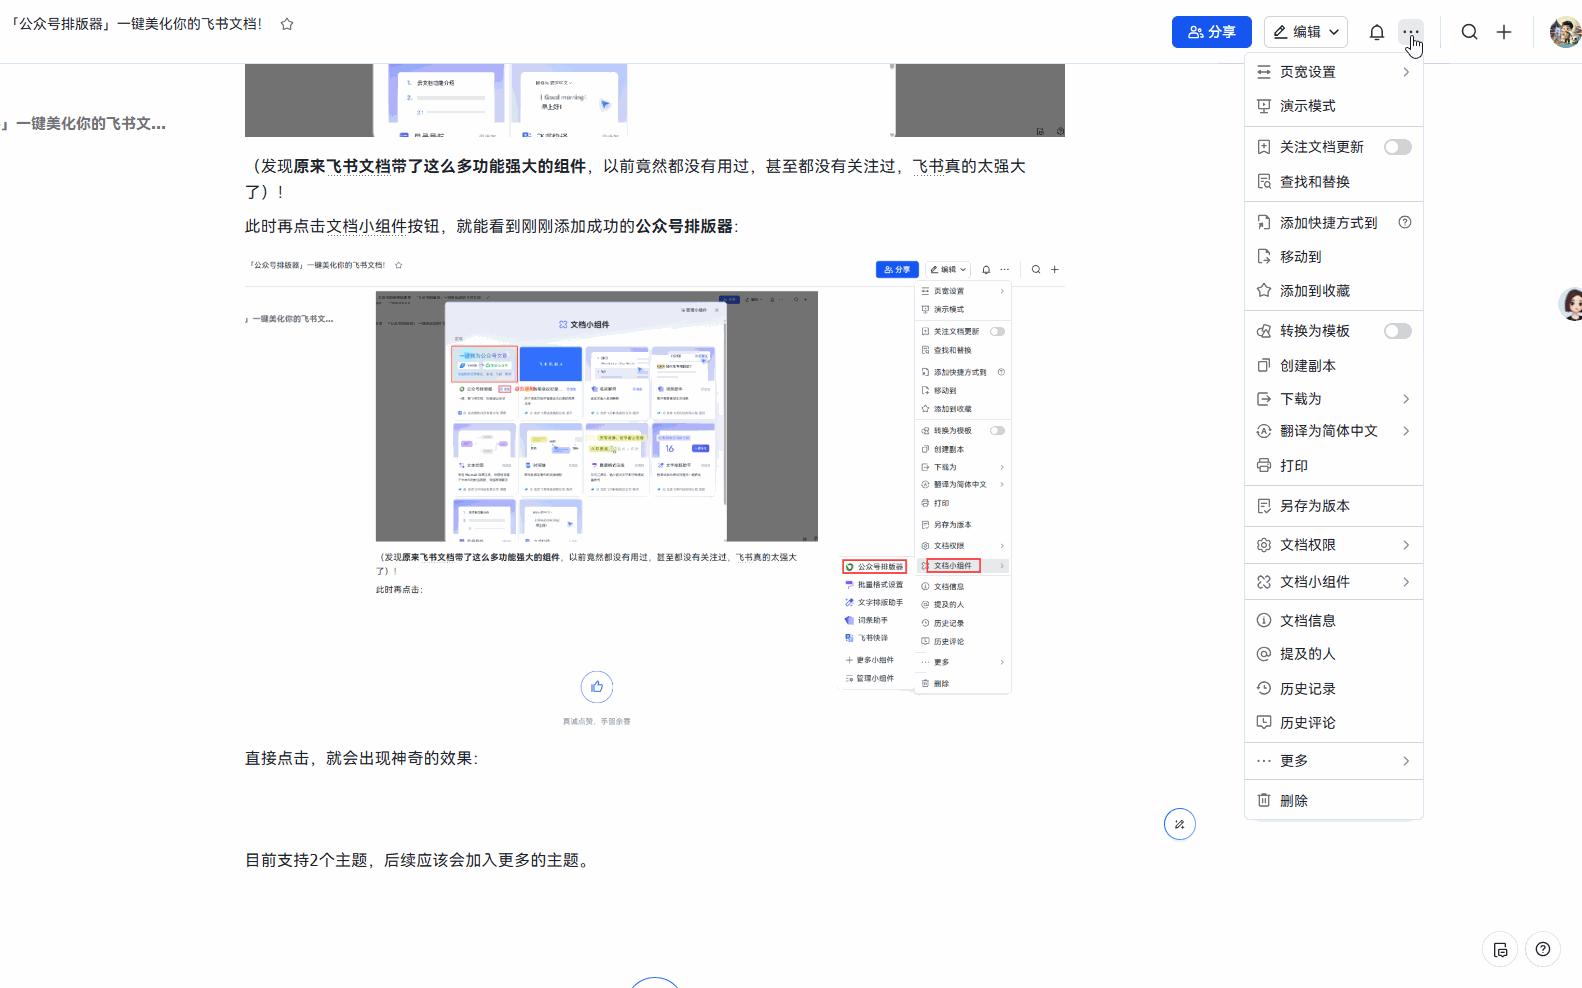Toggle the 转换为模板 switch

click(x=1397, y=331)
